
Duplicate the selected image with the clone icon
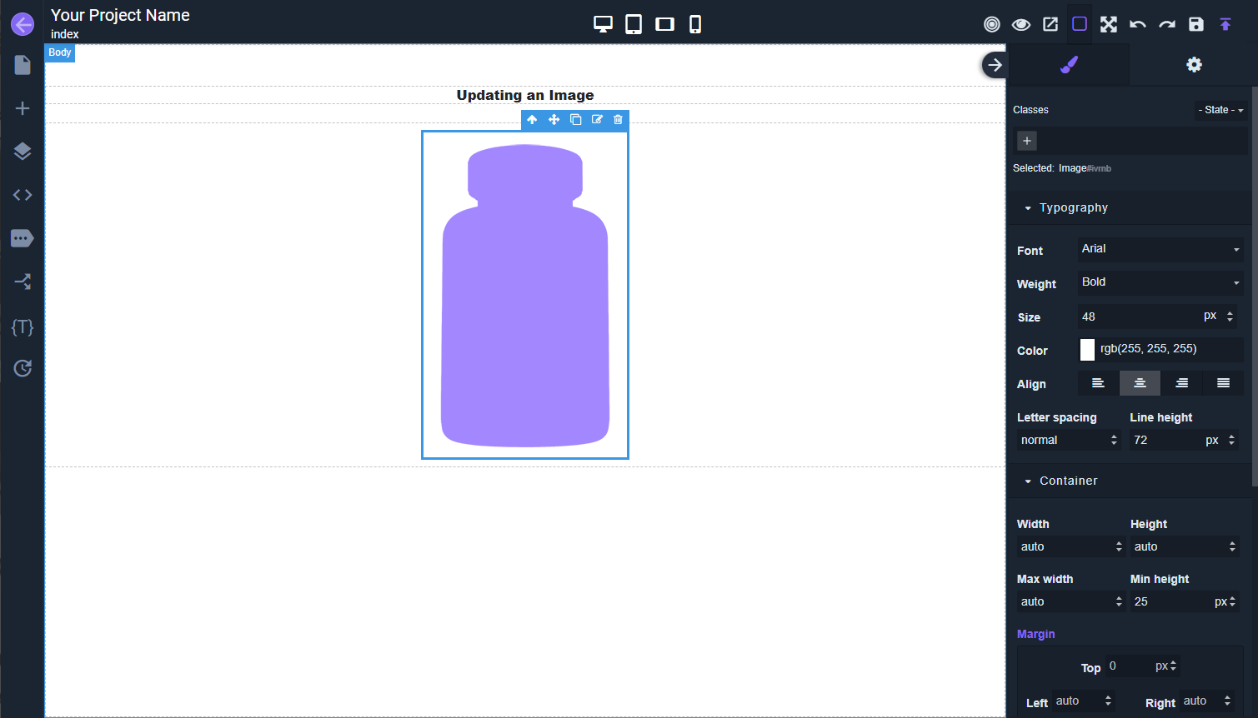click(x=575, y=120)
